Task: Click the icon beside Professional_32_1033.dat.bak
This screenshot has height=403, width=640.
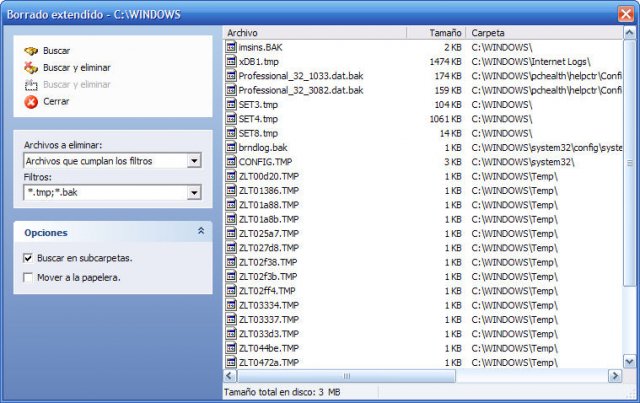Action: pyautogui.click(x=231, y=76)
